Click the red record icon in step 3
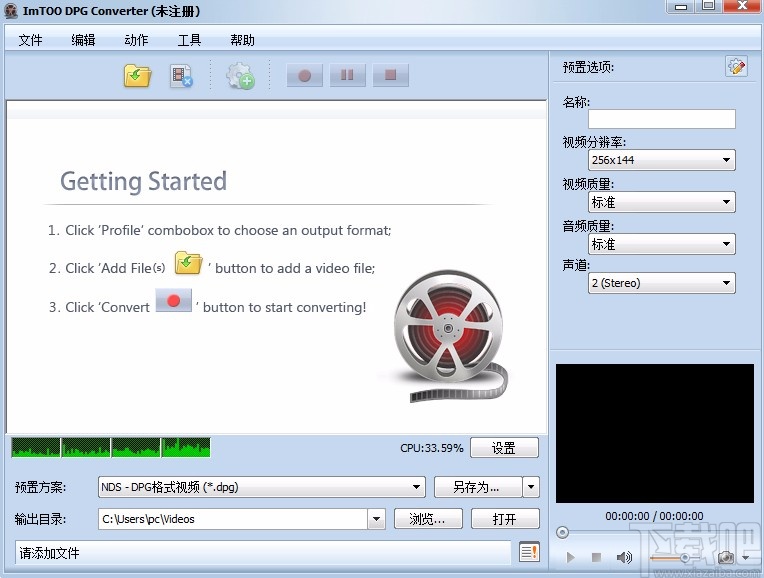This screenshot has width=764, height=578. pos(173,301)
